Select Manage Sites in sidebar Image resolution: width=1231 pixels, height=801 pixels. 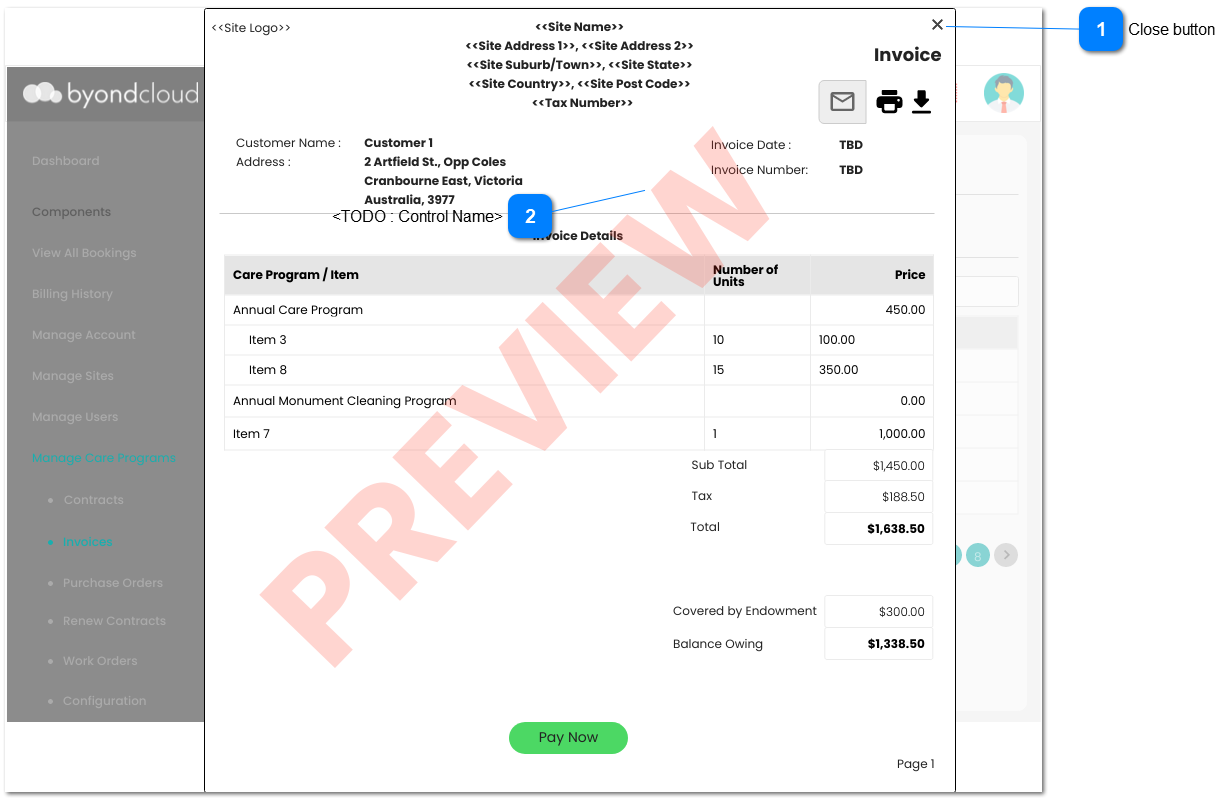coord(73,376)
